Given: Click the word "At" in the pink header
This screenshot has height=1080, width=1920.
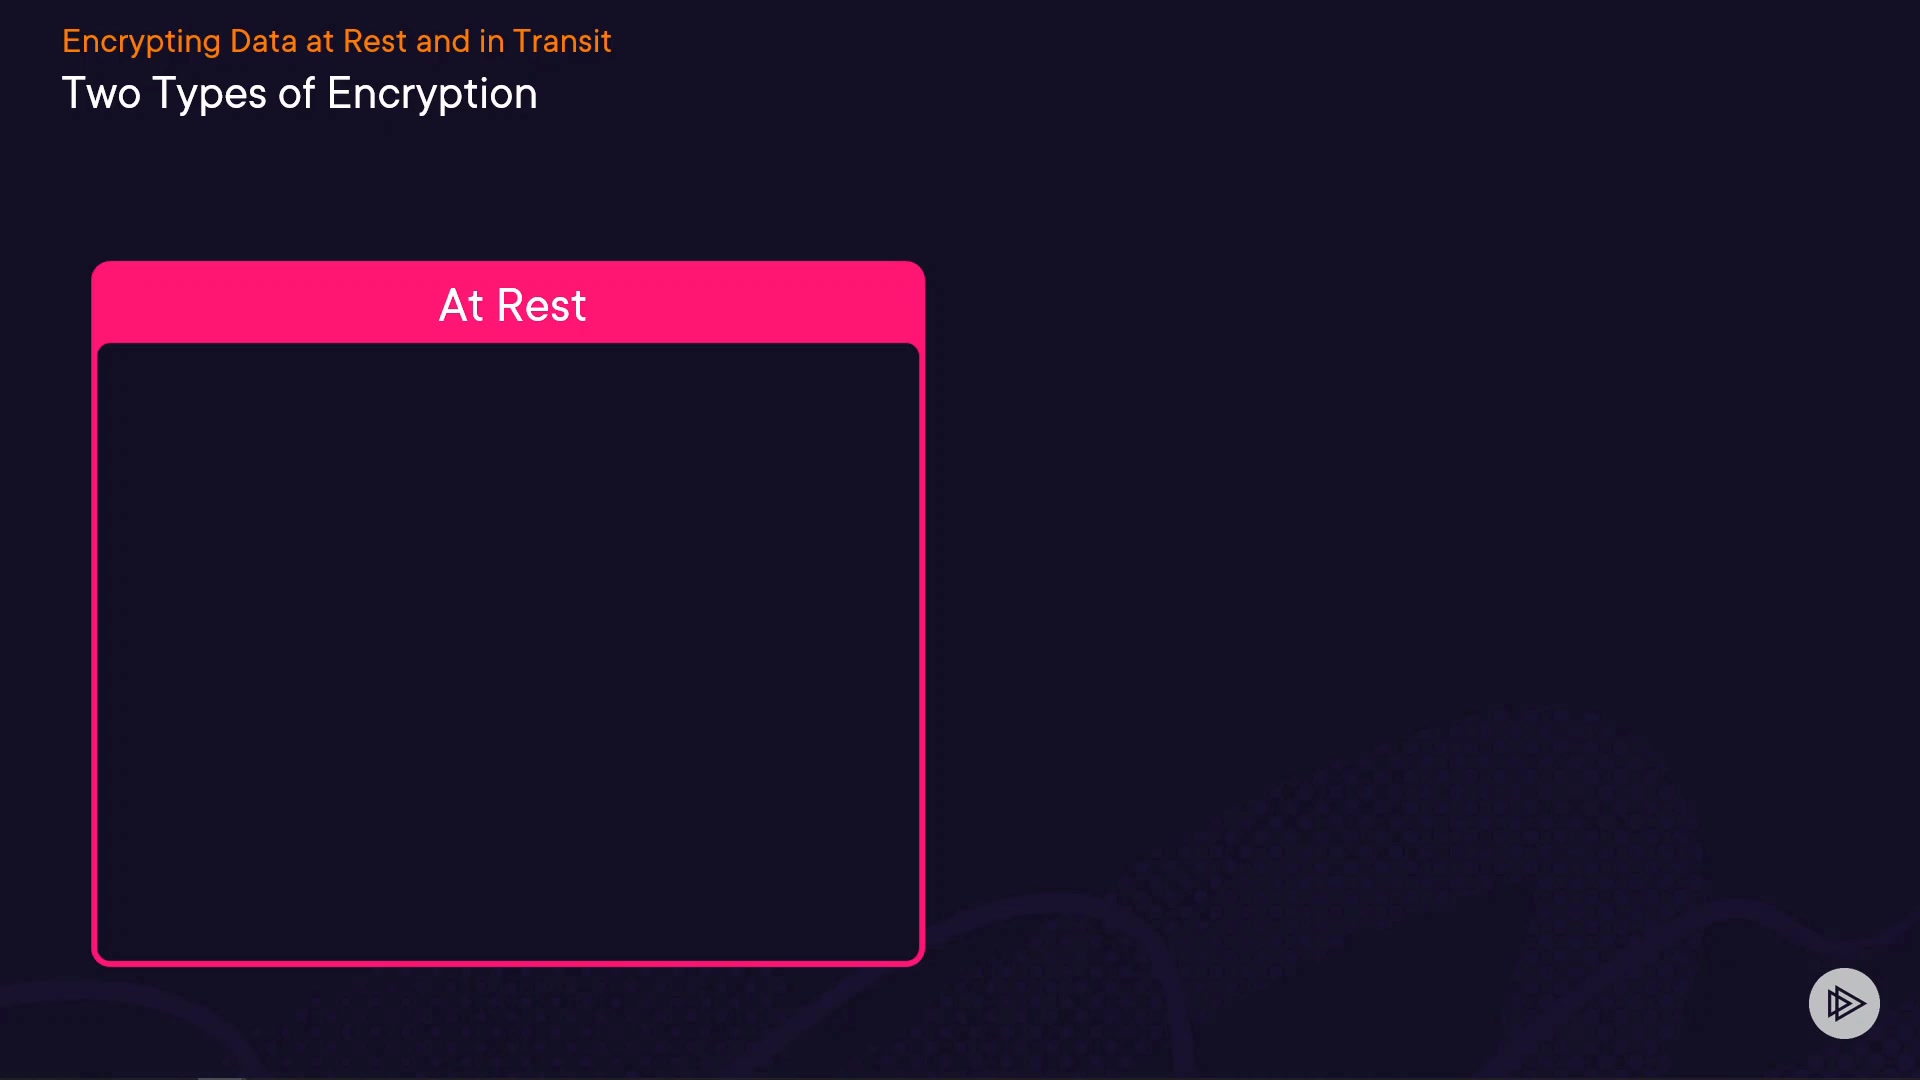Looking at the screenshot, I should pos(461,305).
